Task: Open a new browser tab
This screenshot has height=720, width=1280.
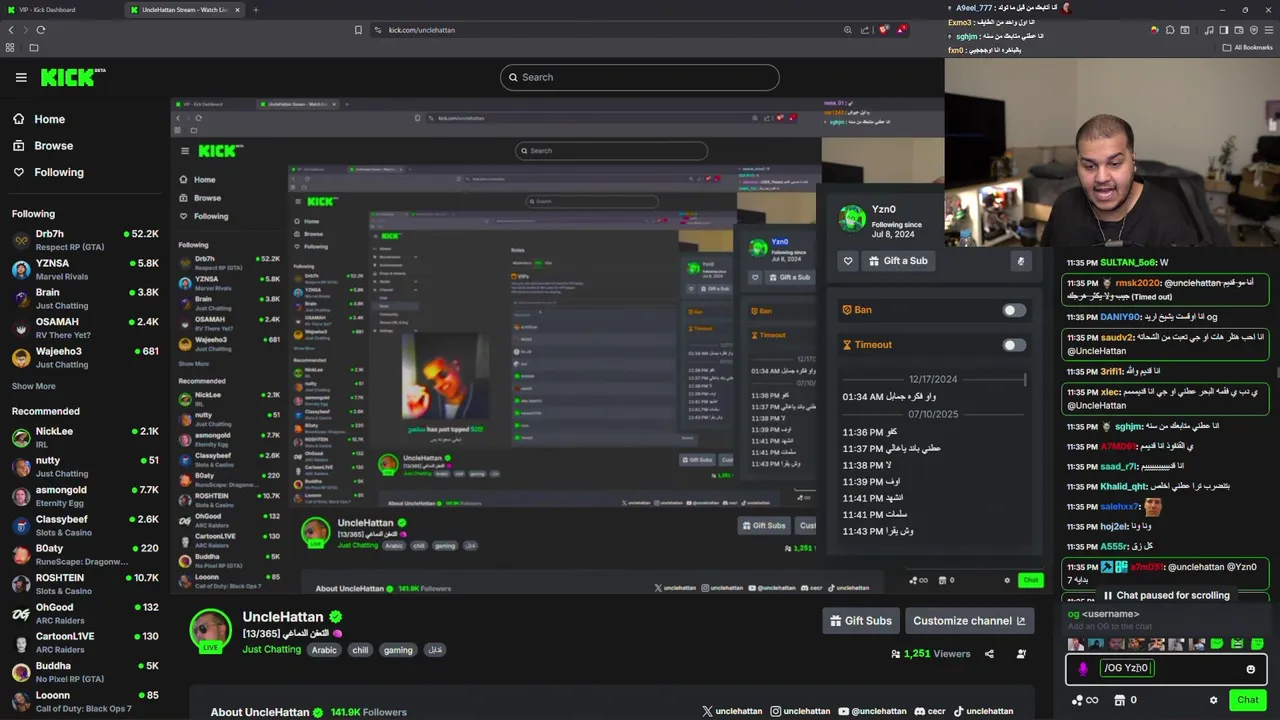Action: 255,10
